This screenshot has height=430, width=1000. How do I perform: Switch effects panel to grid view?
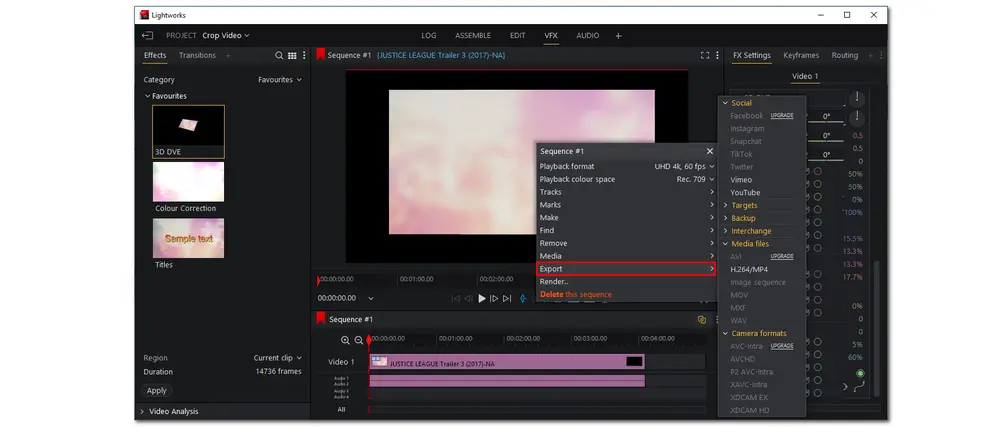tap(291, 56)
